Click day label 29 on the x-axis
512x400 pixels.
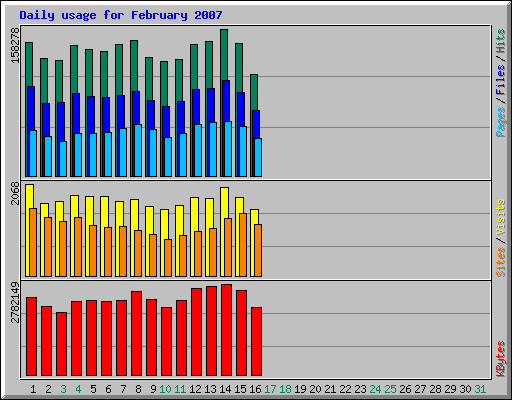450,389
